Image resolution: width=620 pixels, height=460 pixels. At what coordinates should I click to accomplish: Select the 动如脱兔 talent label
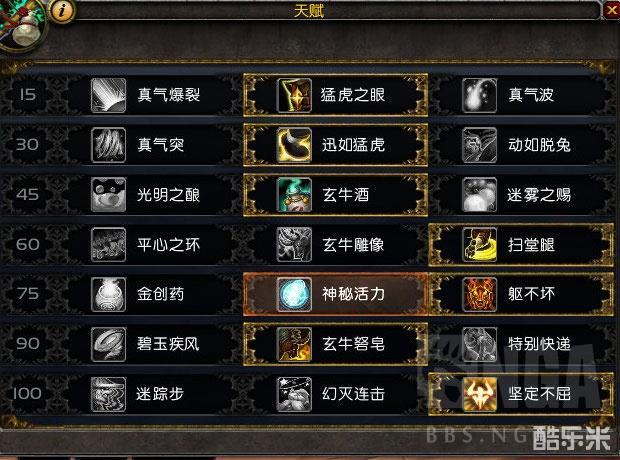point(539,145)
